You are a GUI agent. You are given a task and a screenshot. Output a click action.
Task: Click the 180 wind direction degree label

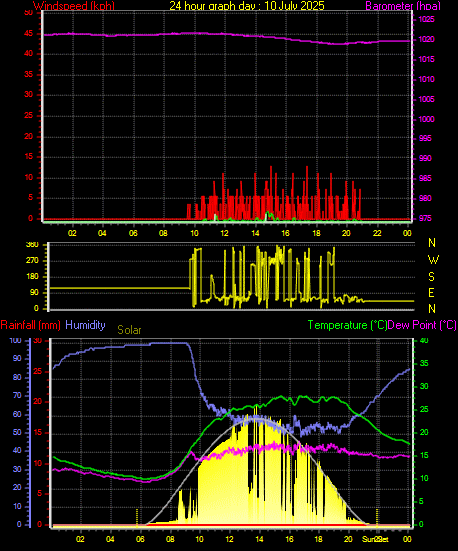32,277
